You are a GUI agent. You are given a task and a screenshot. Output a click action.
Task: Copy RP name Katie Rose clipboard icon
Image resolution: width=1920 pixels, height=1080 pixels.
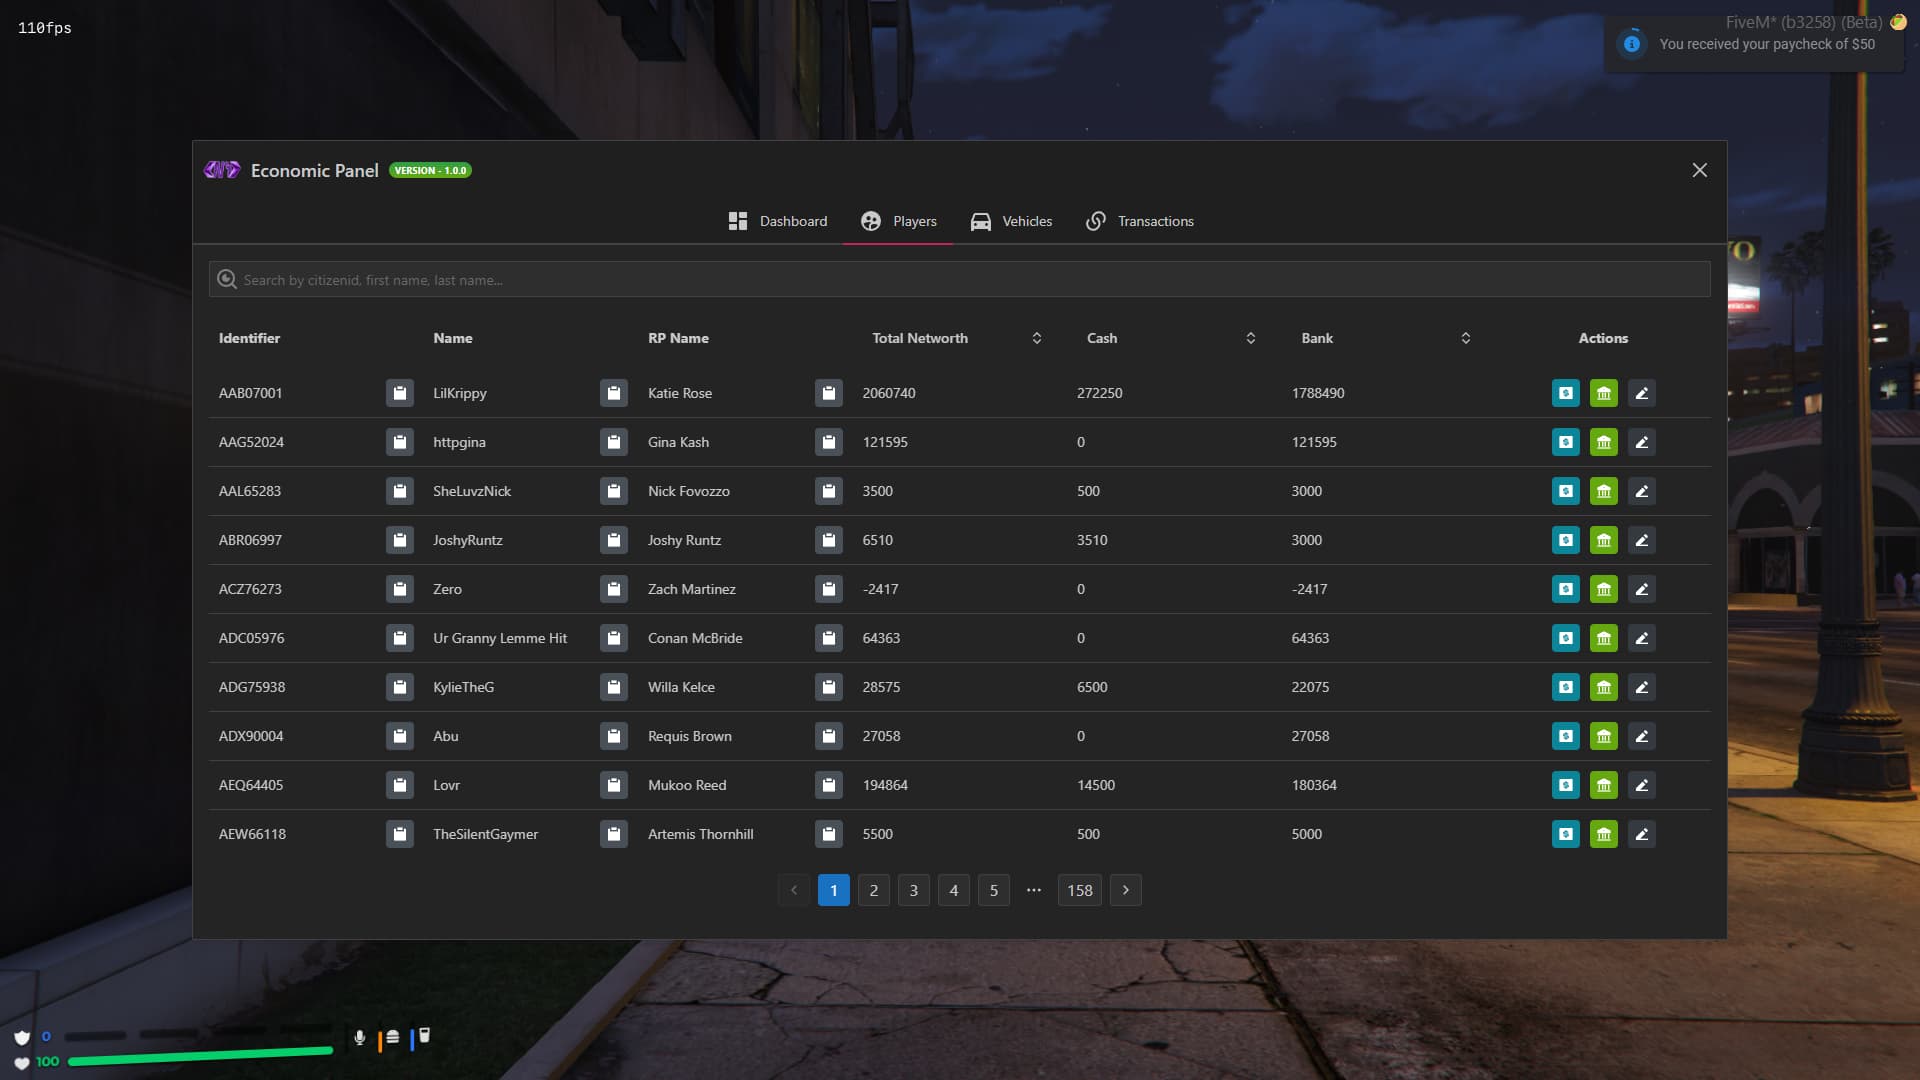pyautogui.click(x=828, y=393)
